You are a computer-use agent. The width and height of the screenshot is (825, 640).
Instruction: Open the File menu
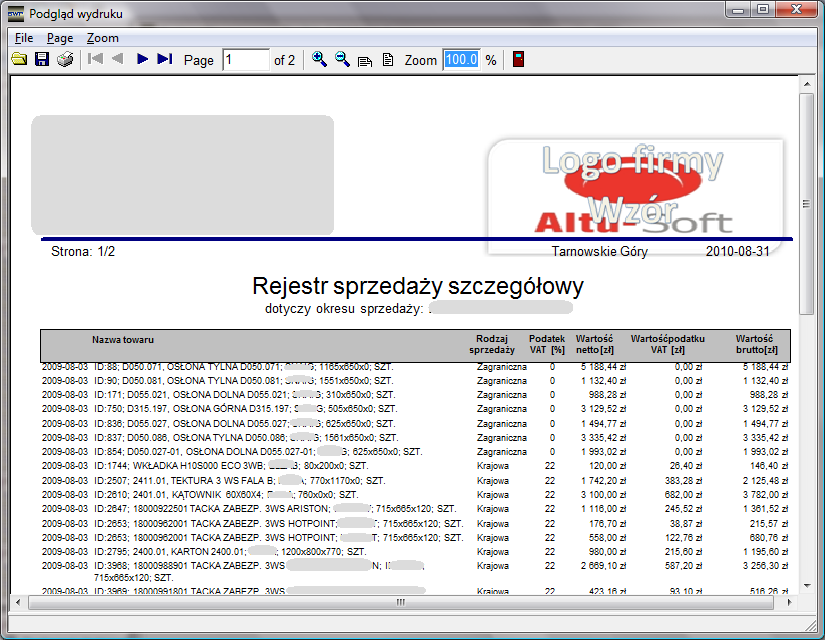[24, 38]
